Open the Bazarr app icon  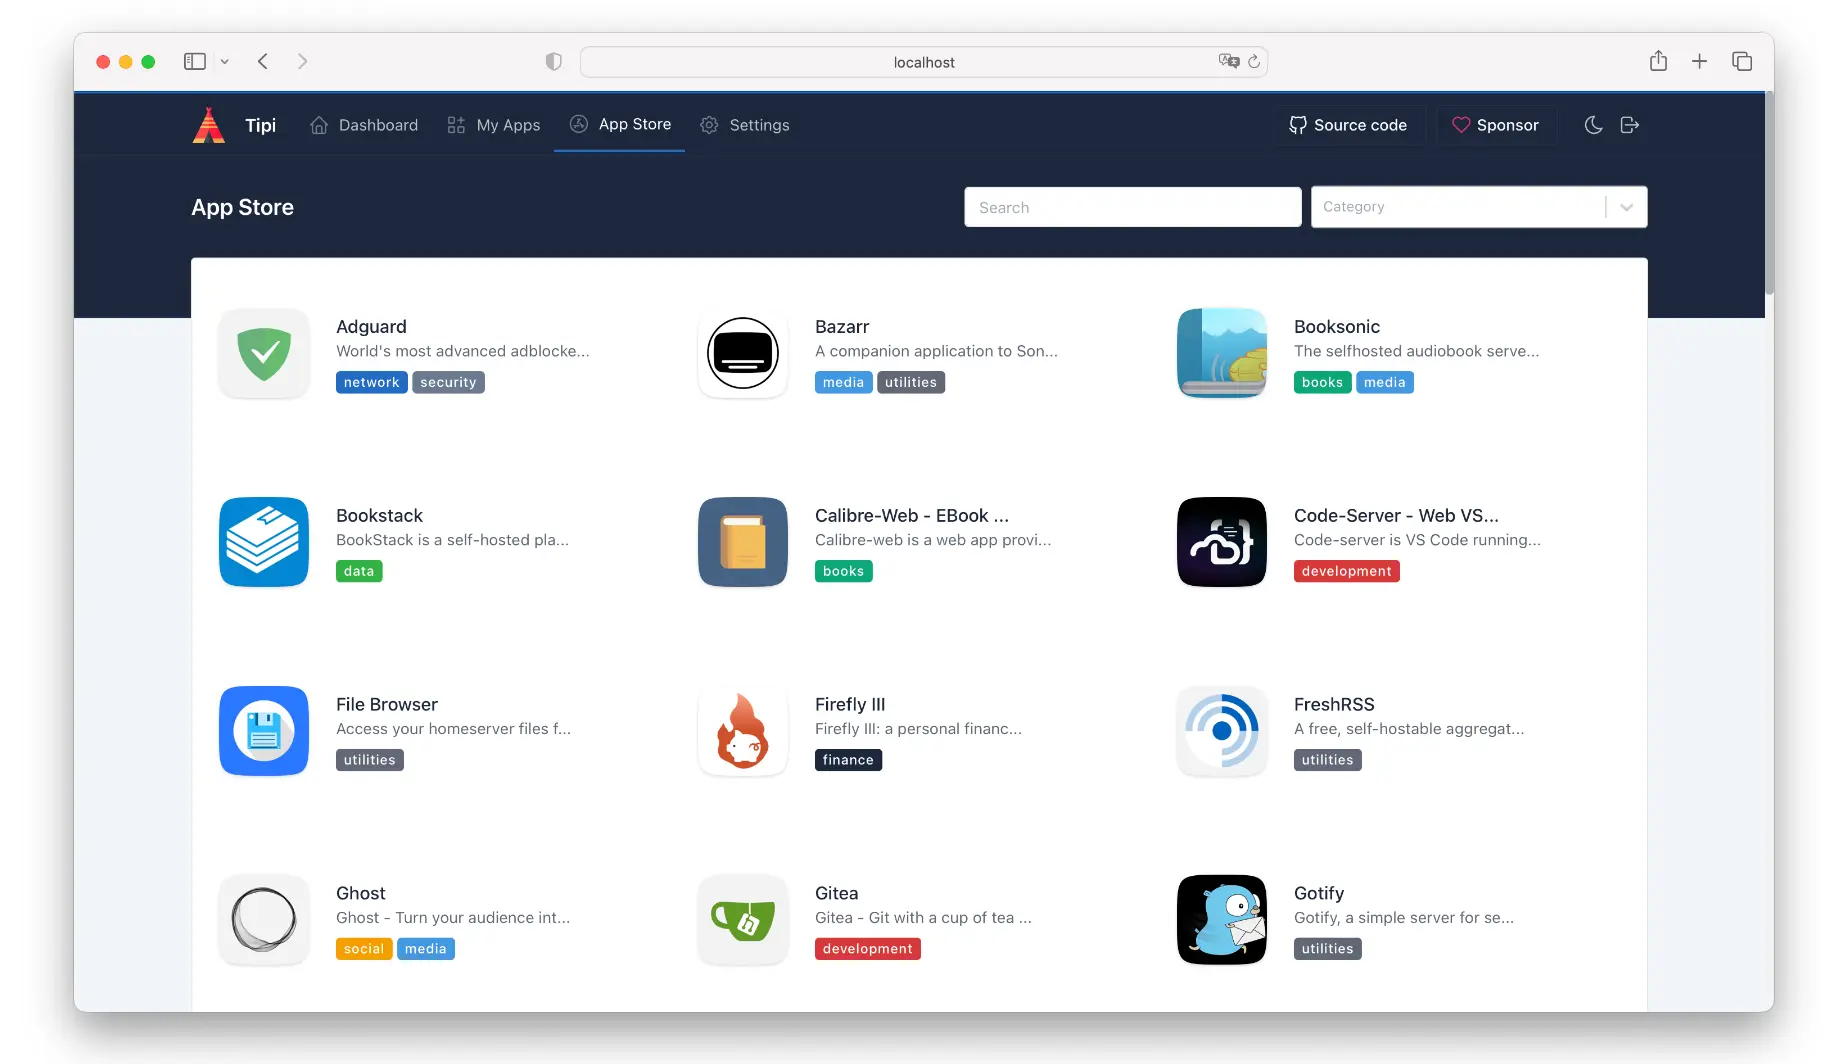click(x=743, y=353)
